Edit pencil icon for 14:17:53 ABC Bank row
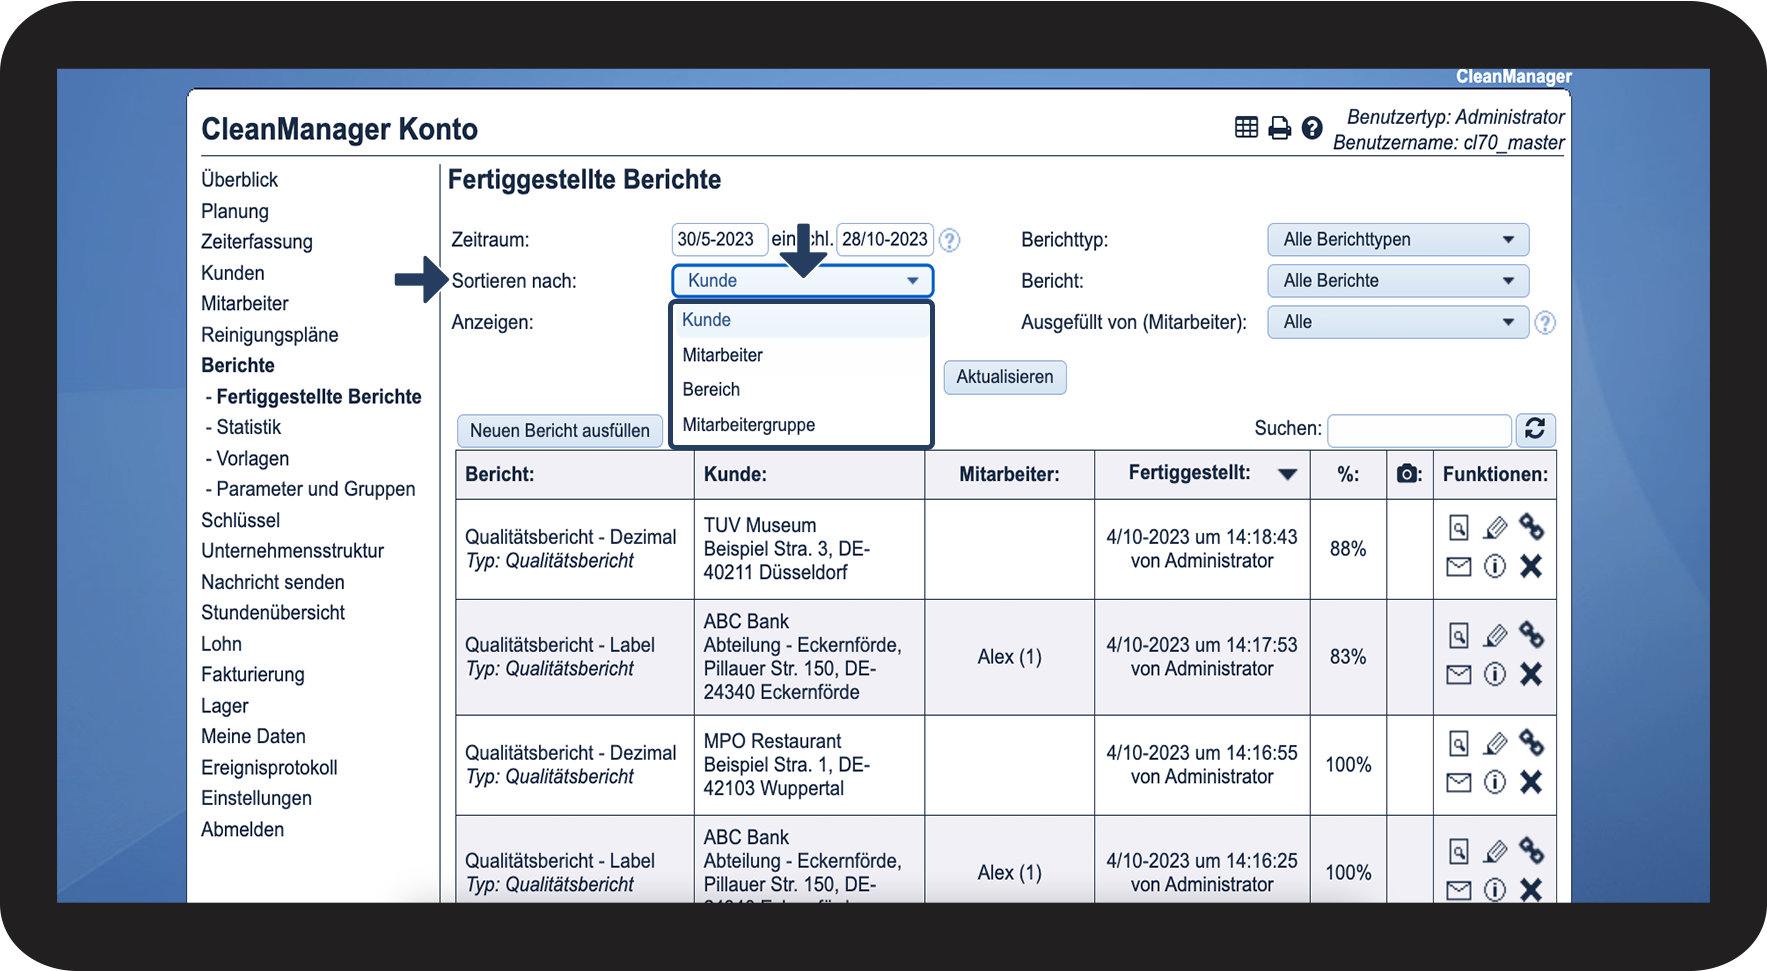The height and width of the screenshot is (971, 1767). [x=1495, y=635]
